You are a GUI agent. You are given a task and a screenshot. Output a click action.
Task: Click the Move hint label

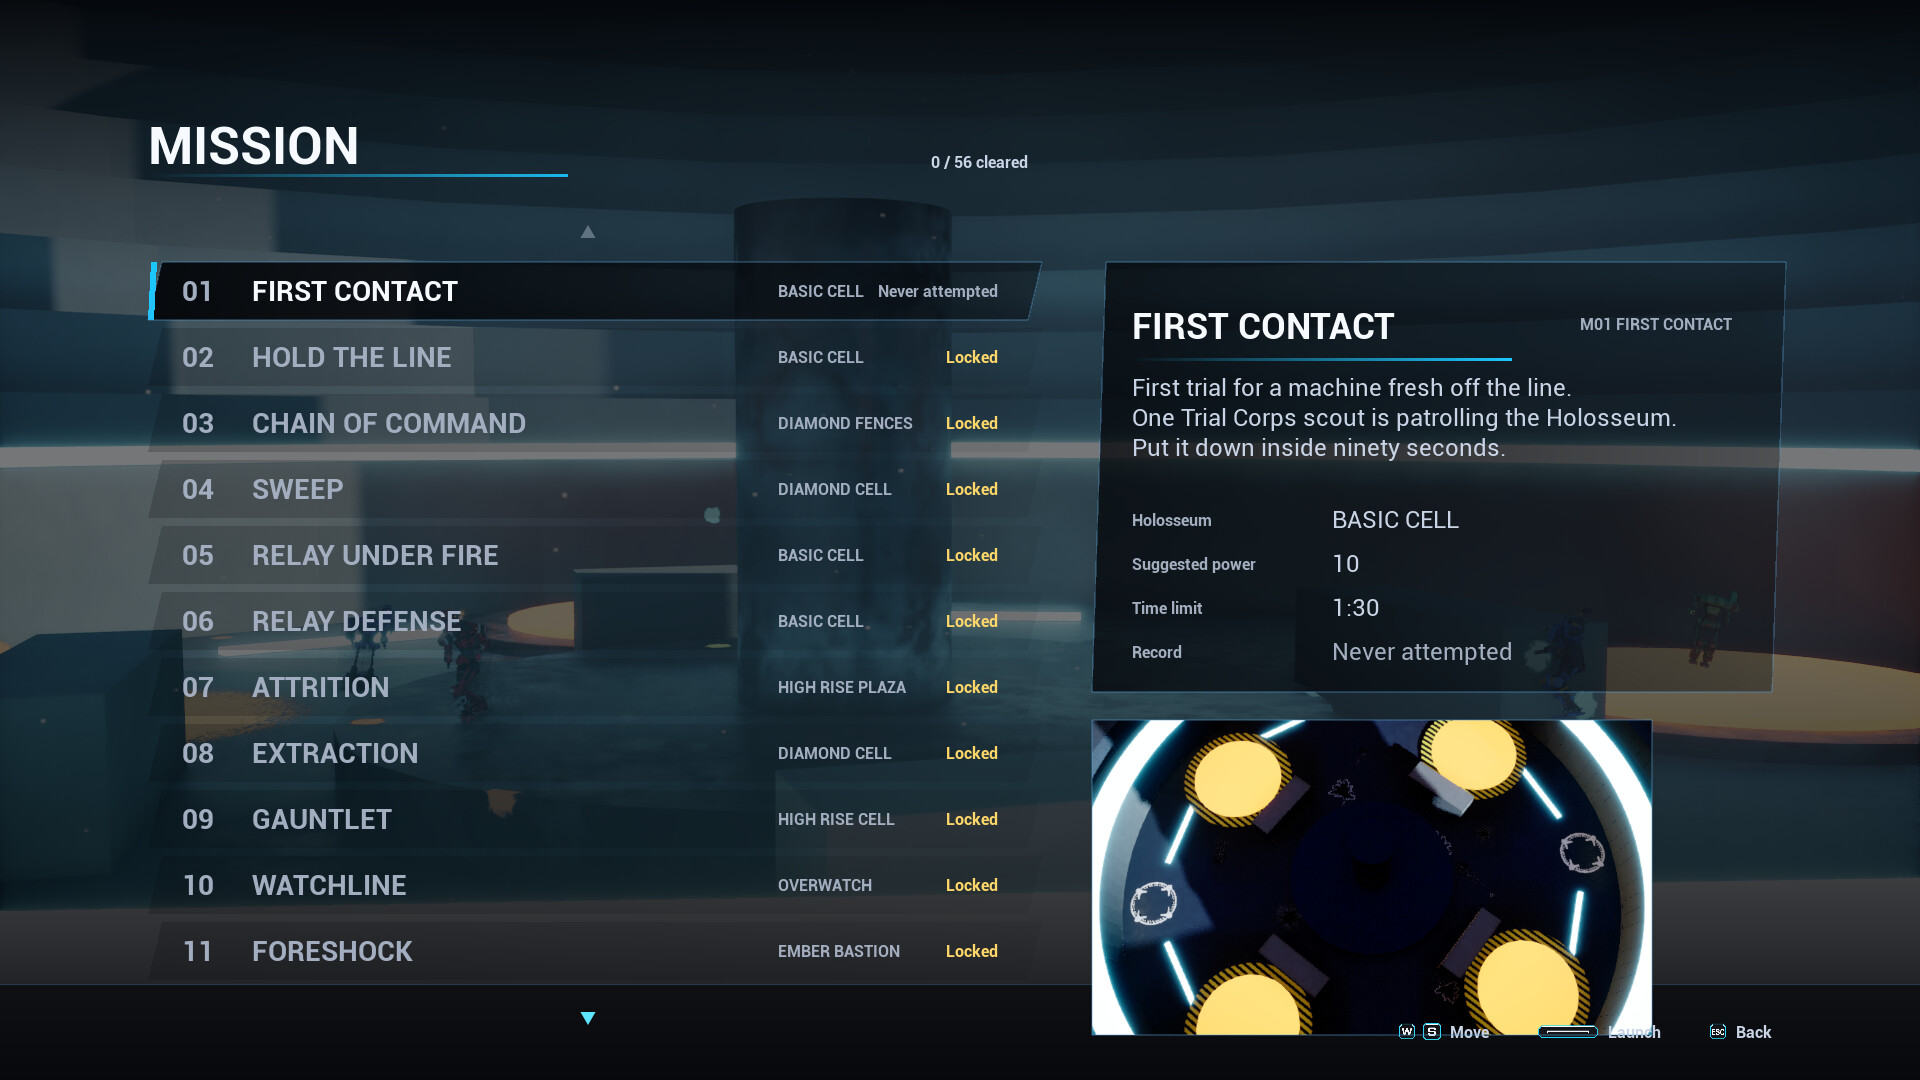point(1469,1032)
